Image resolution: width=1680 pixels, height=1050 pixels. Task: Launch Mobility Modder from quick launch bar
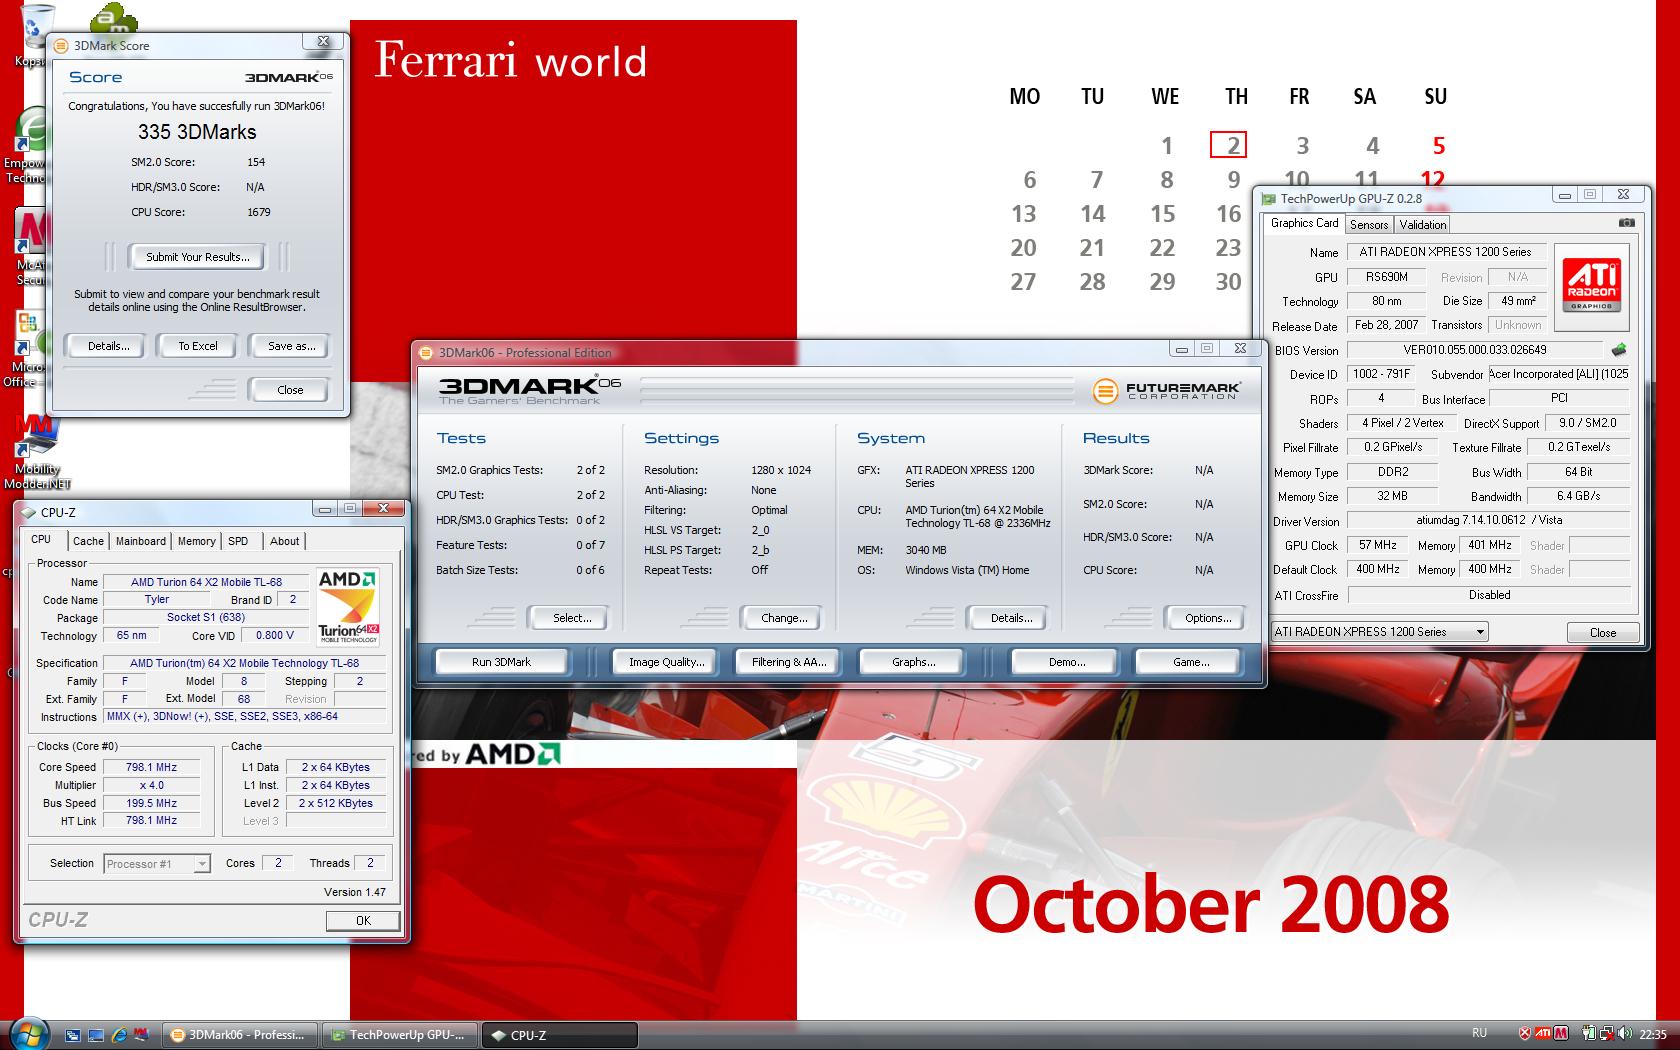point(141,1035)
